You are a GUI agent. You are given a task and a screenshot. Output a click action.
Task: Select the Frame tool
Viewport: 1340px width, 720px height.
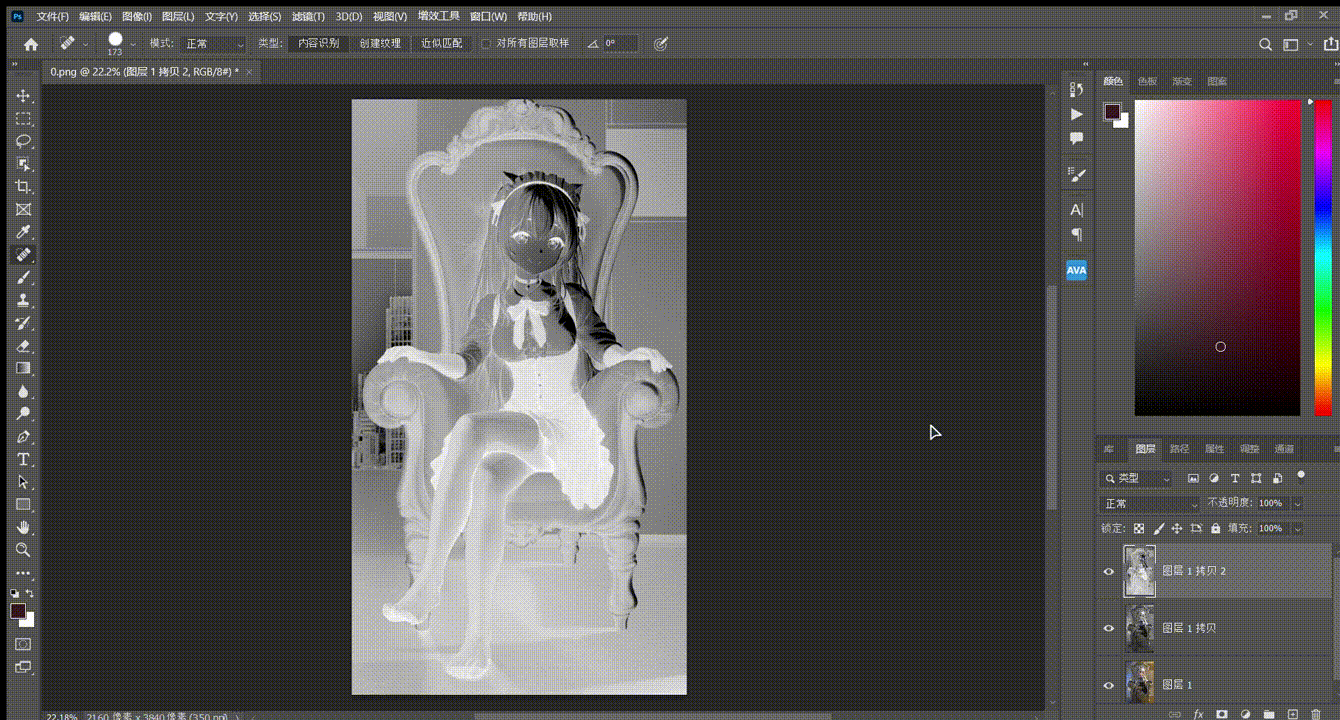[23, 210]
